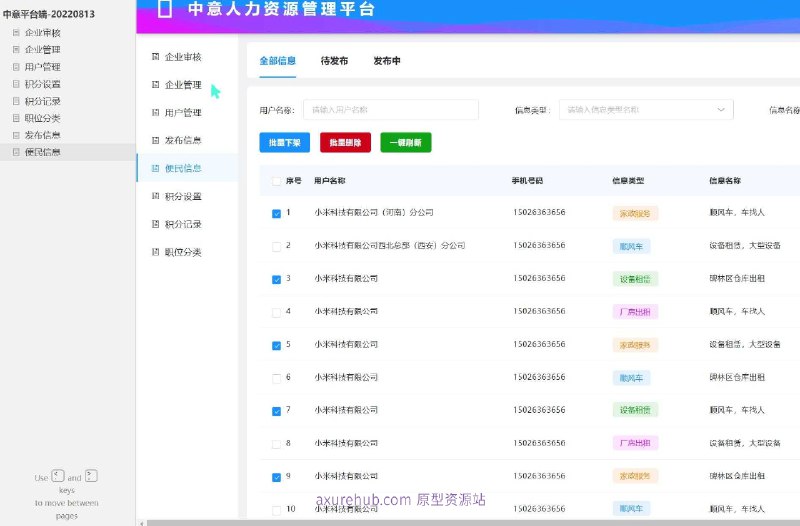Viewport: 800px width, 526px height.
Task: Open 发布信息 page in Axure page list
Action: pyautogui.click(x=42, y=135)
